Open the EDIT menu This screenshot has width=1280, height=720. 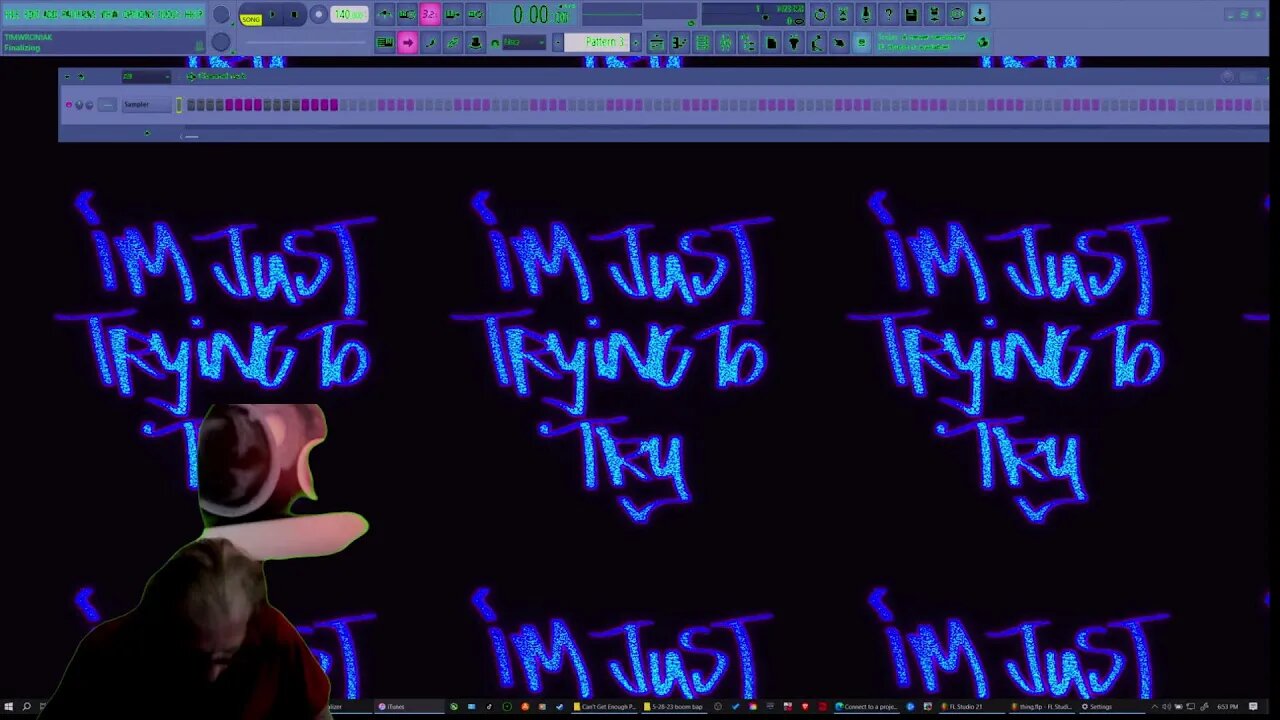[32, 14]
